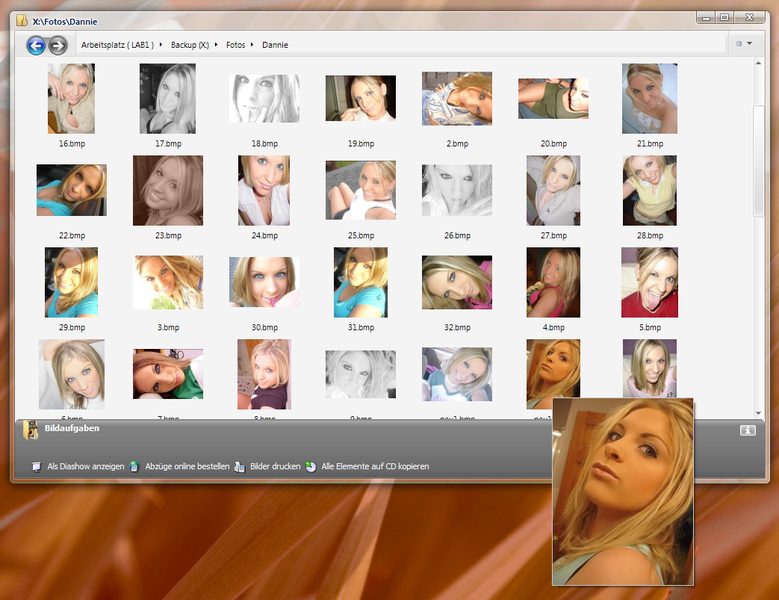The image size is (779, 600).
Task: Select the 26.bmp grayscale thumbnail
Action: coord(456,191)
